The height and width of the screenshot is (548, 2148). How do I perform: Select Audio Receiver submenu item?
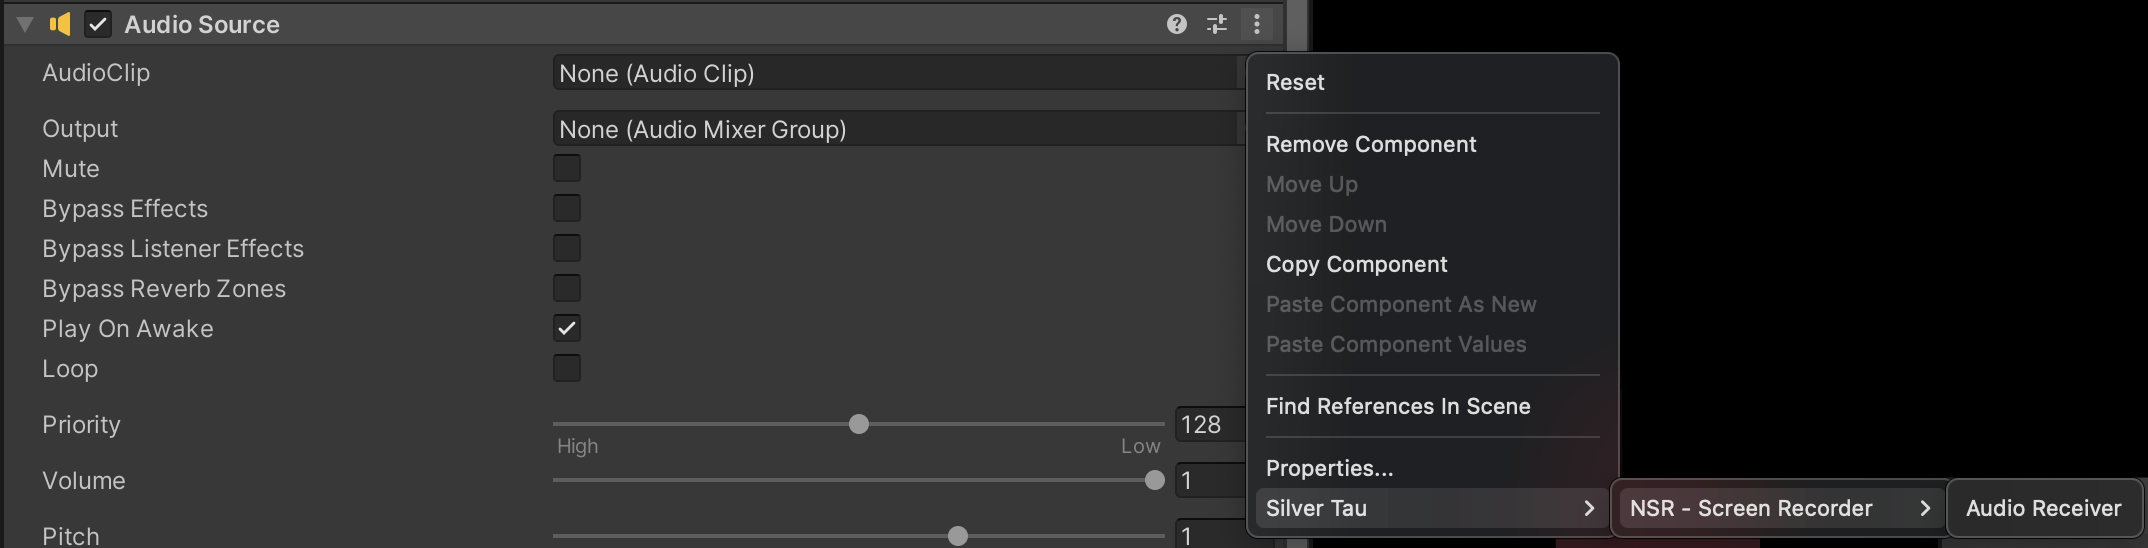pyautogui.click(x=2043, y=508)
